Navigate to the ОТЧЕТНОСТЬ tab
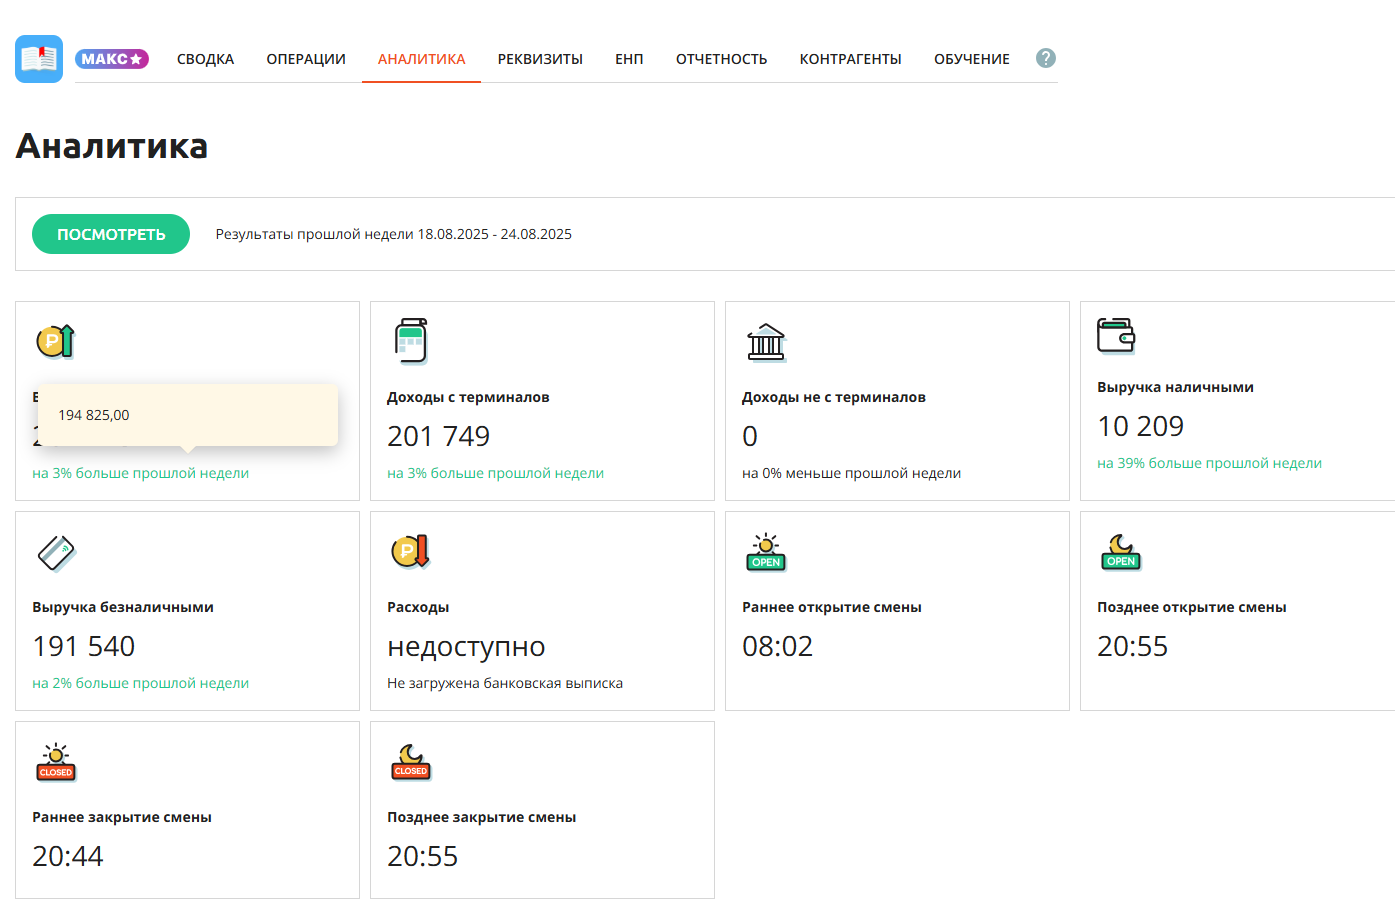 click(721, 59)
